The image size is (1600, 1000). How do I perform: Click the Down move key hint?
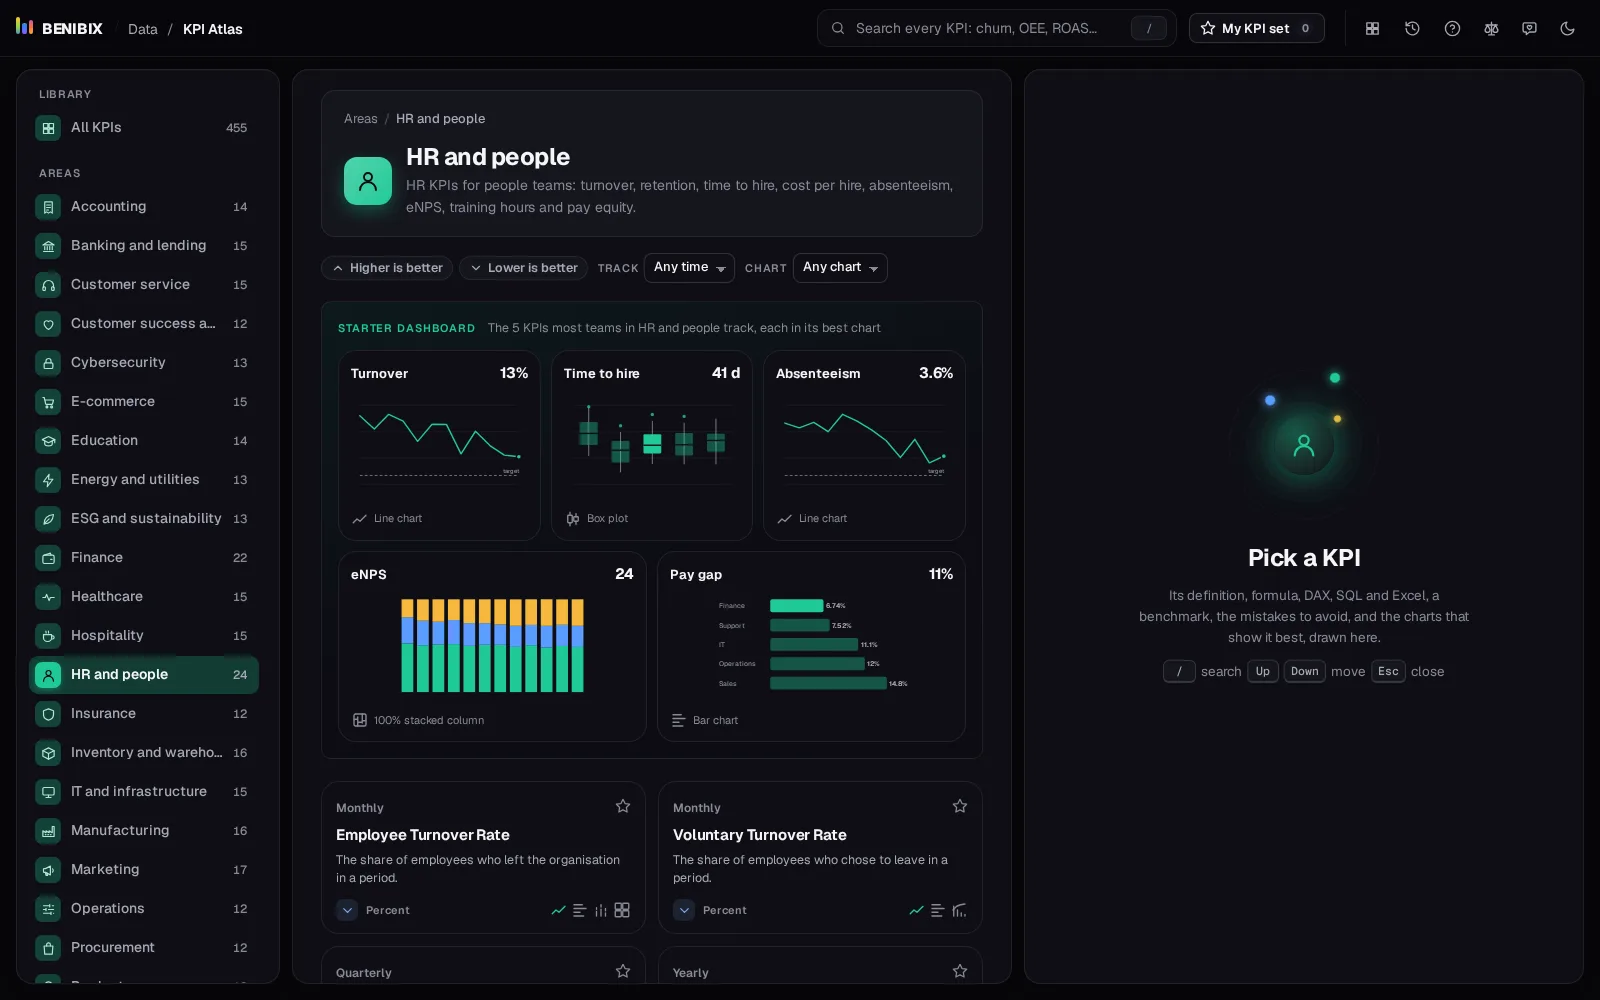(x=1304, y=672)
